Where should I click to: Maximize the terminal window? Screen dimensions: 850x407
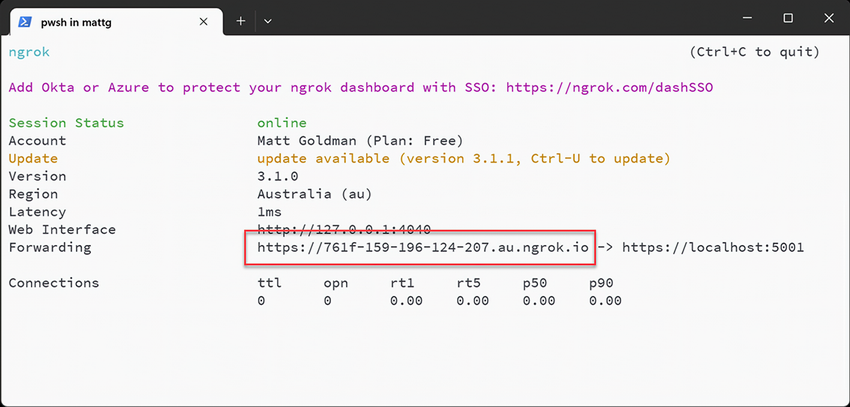788,18
